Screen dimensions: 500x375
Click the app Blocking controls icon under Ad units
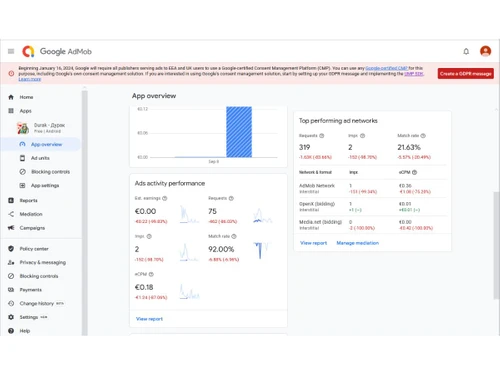click(x=22, y=172)
